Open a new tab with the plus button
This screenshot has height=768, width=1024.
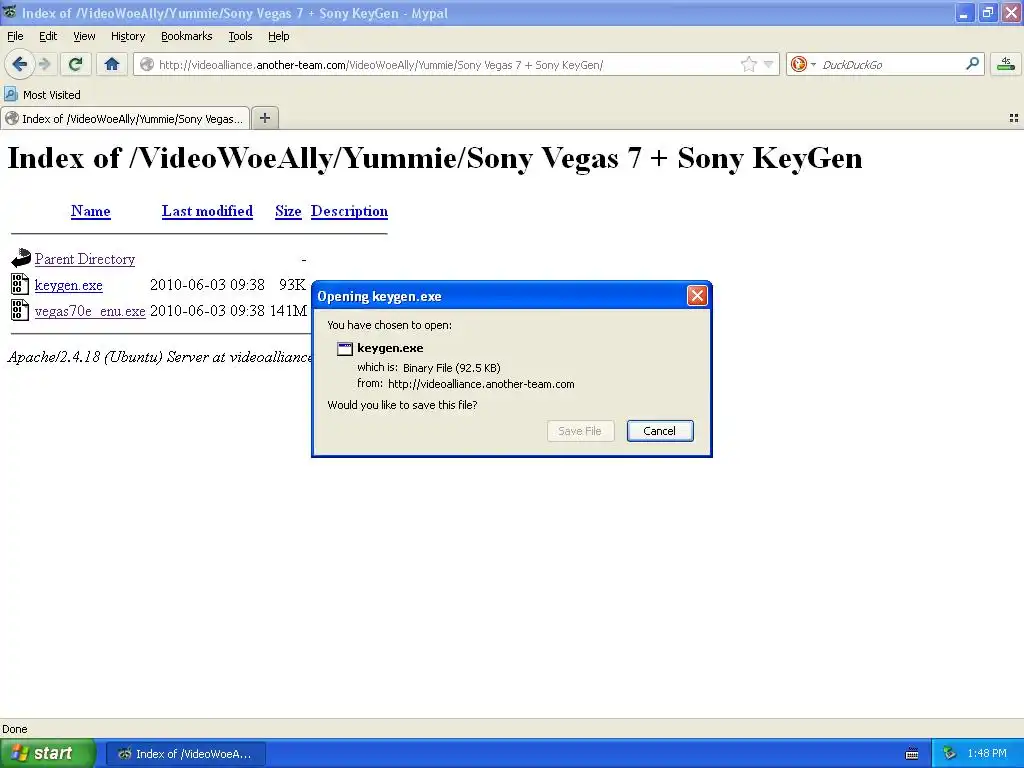[x=264, y=118]
